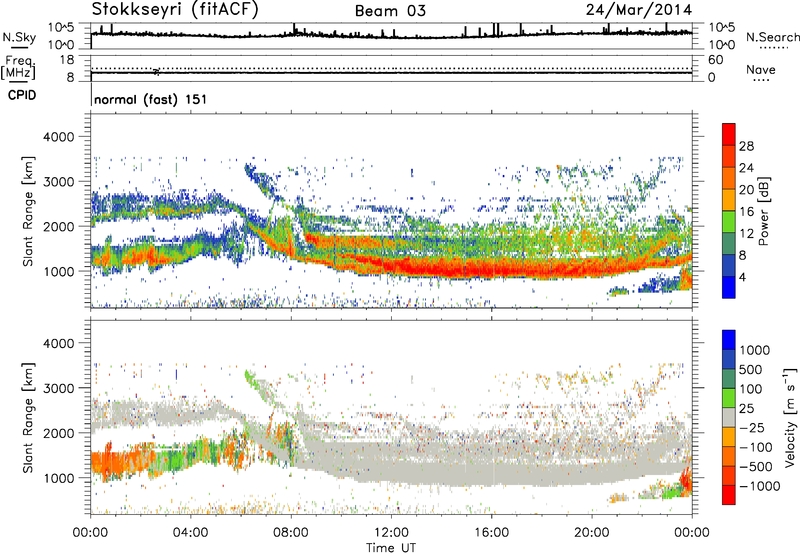Click the '08:00' time tick label

pos(291,533)
